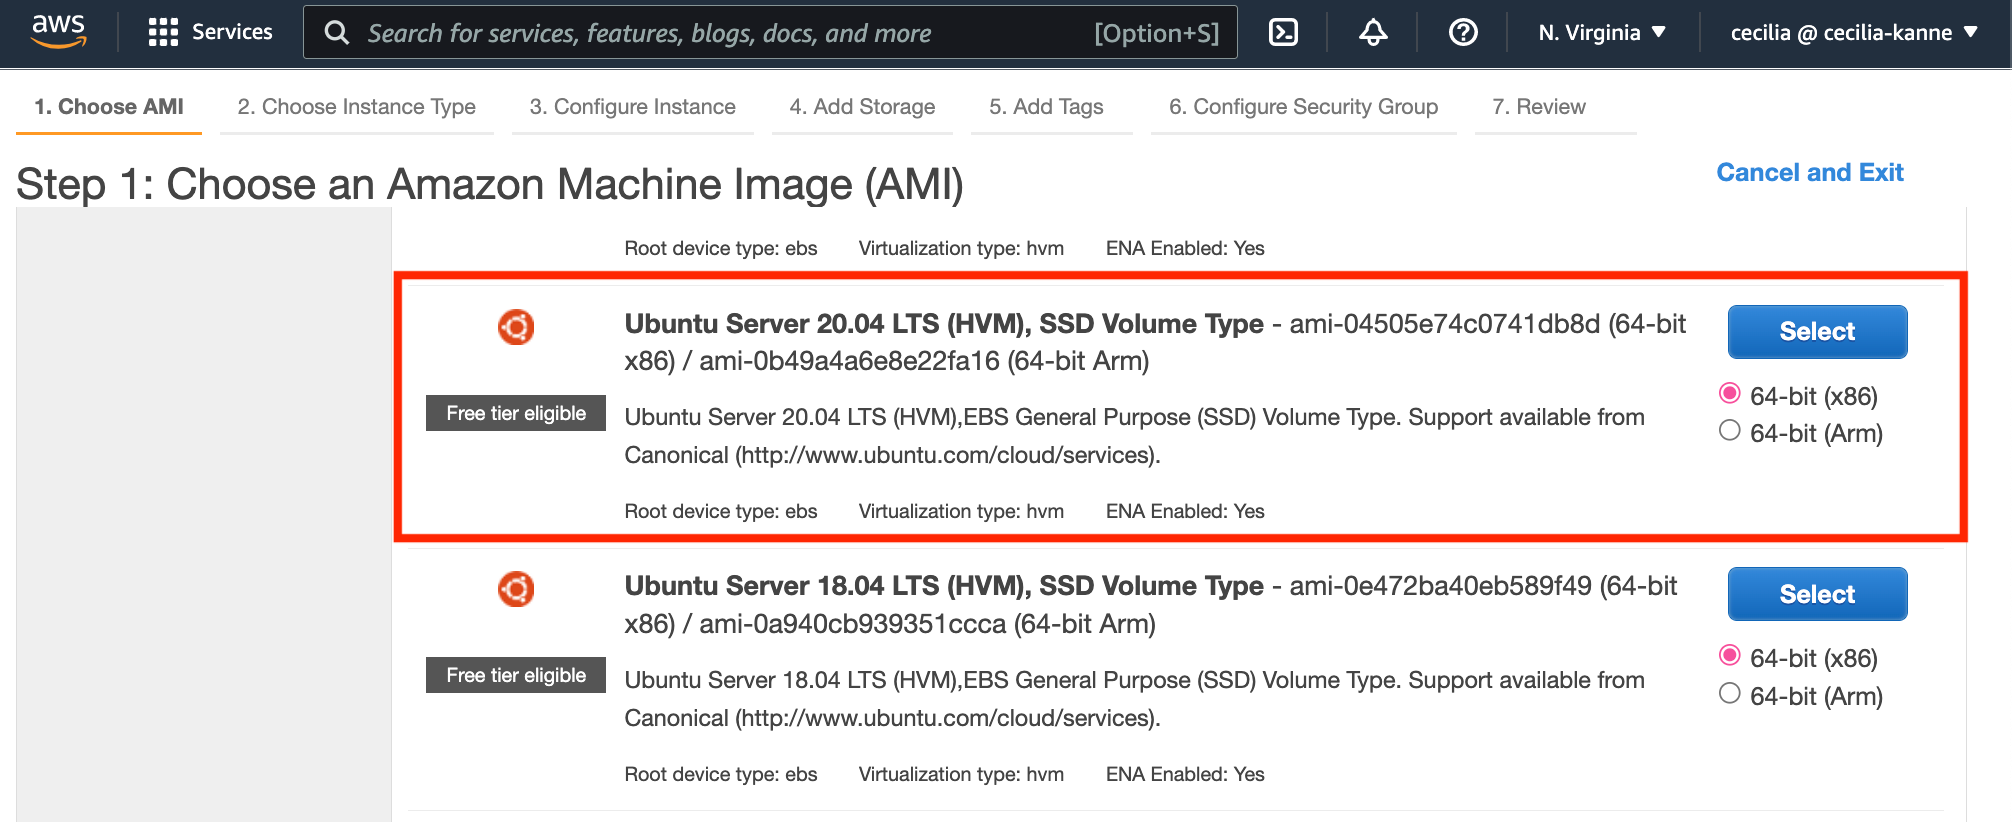This screenshot has height=822, width=2012.
Task: Click the AWS logo home icon
Action: tap(59, 32)
